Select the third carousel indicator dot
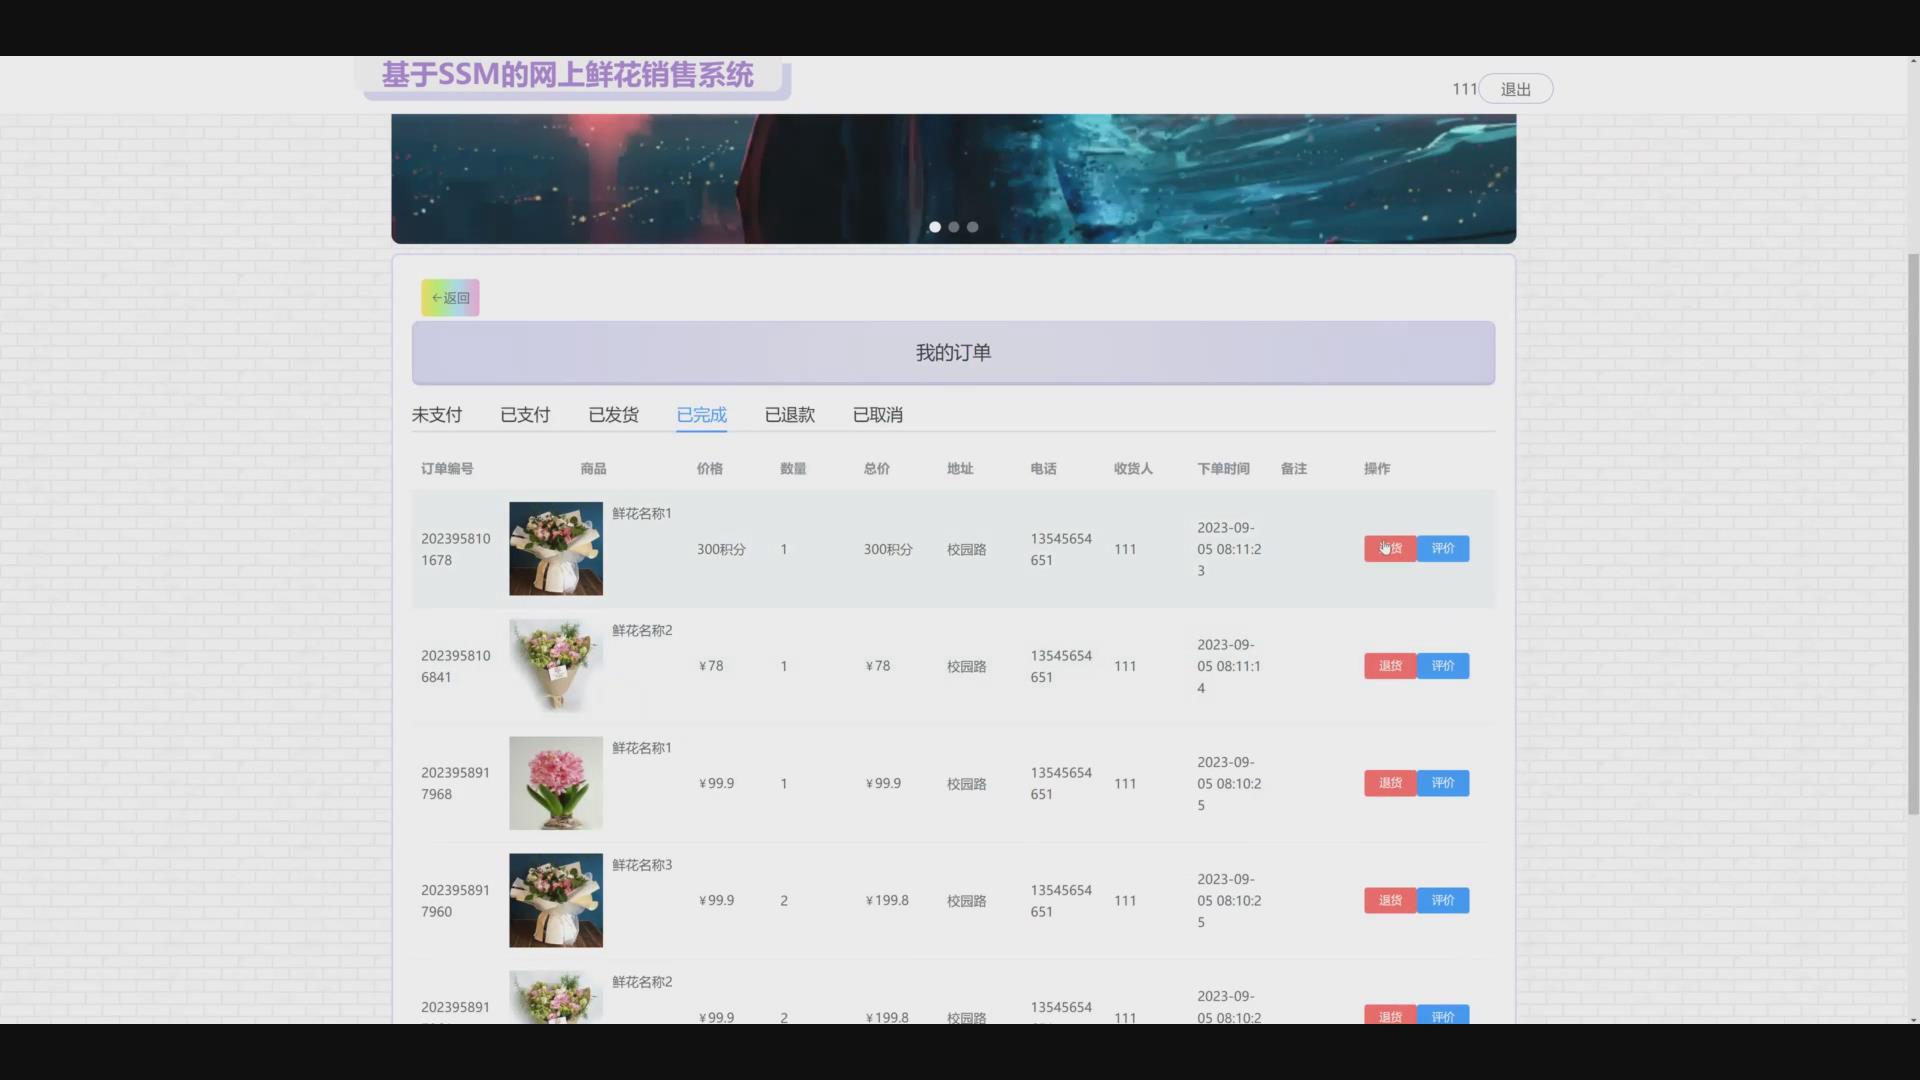 point(972,227)
